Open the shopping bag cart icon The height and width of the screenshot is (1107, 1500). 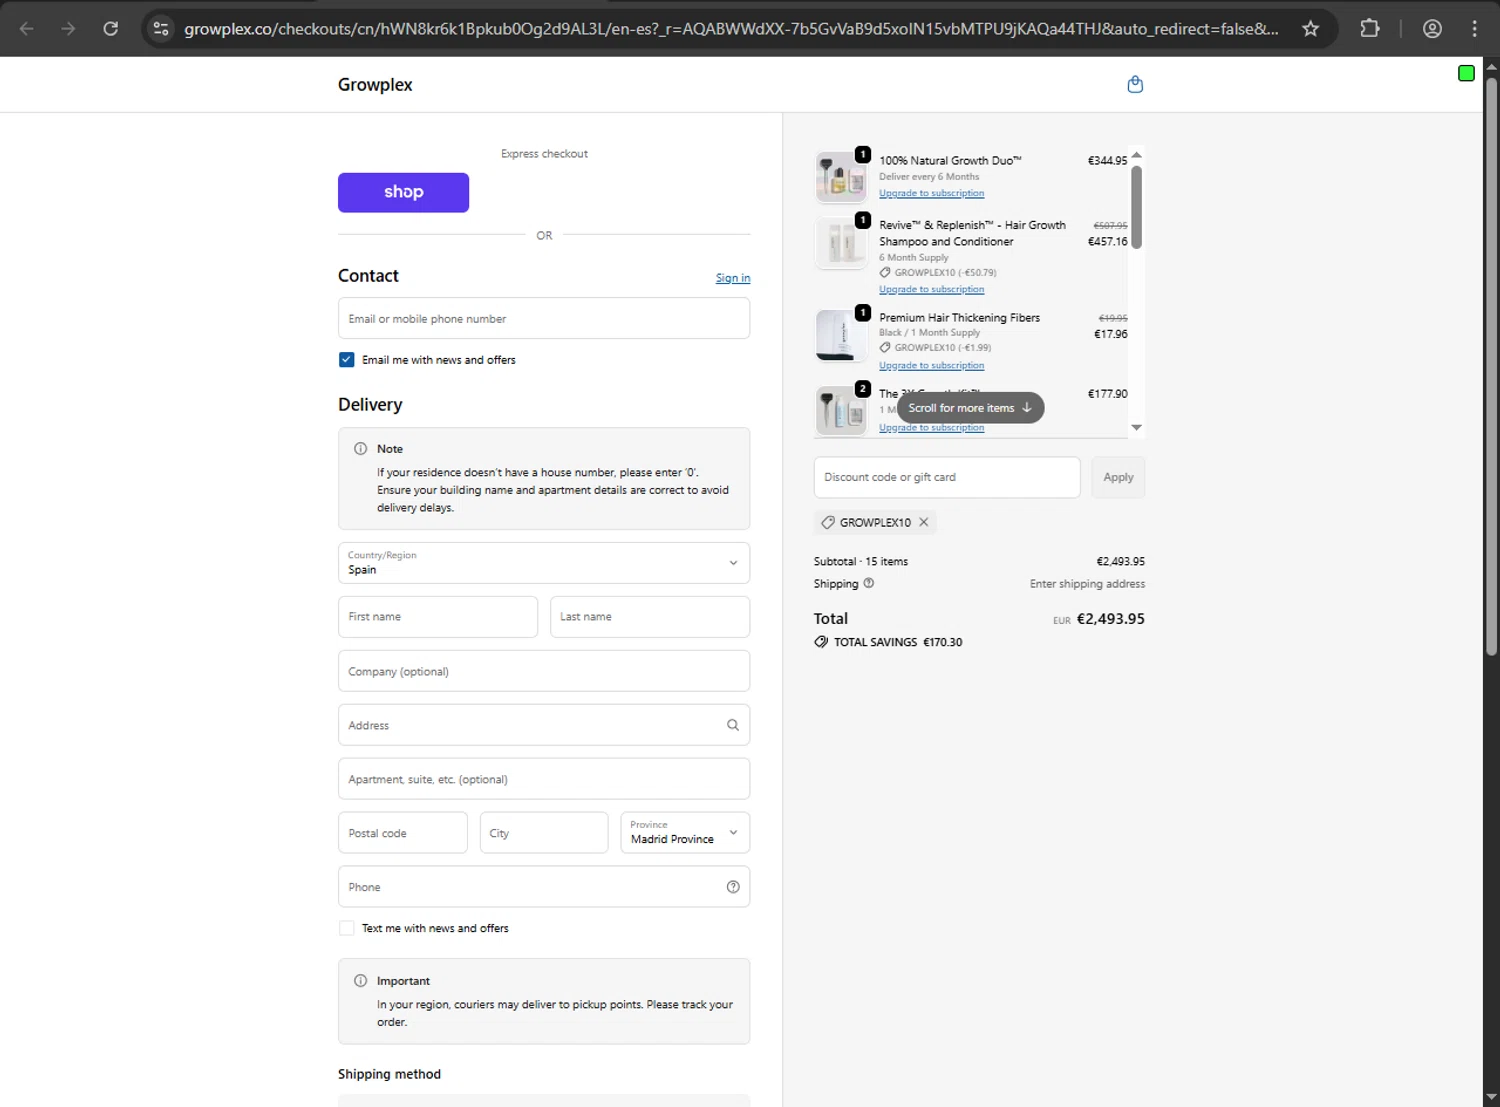pos(1135,85)
